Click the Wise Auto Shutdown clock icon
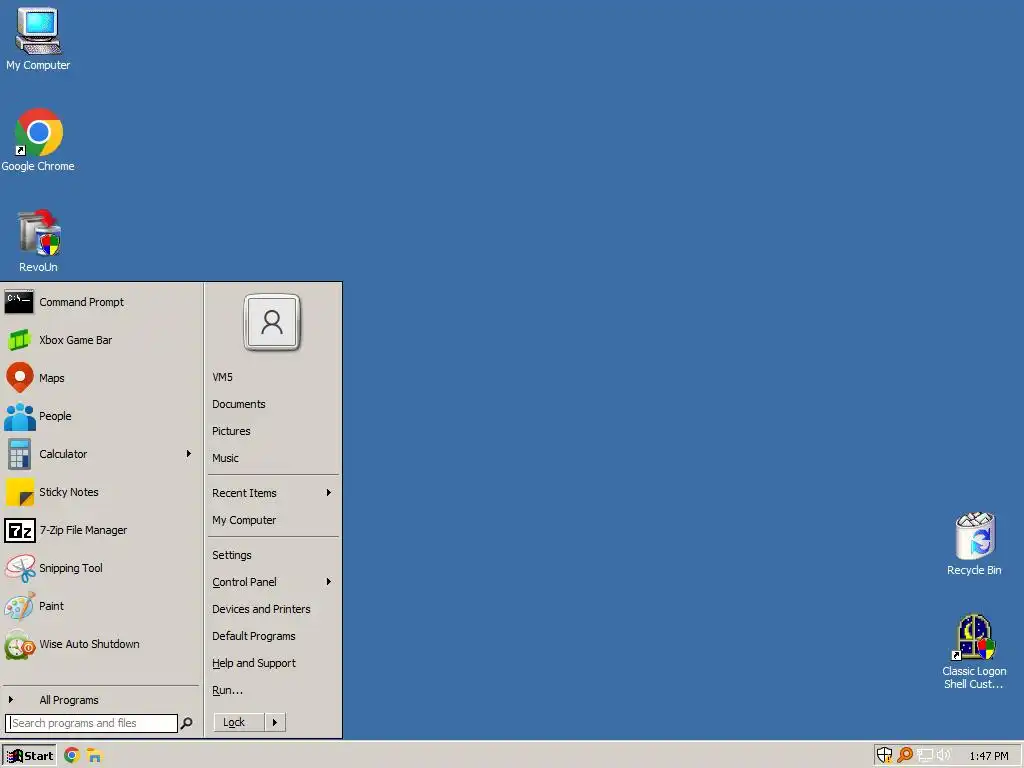The image size is (1024, 768). point(20,644)
